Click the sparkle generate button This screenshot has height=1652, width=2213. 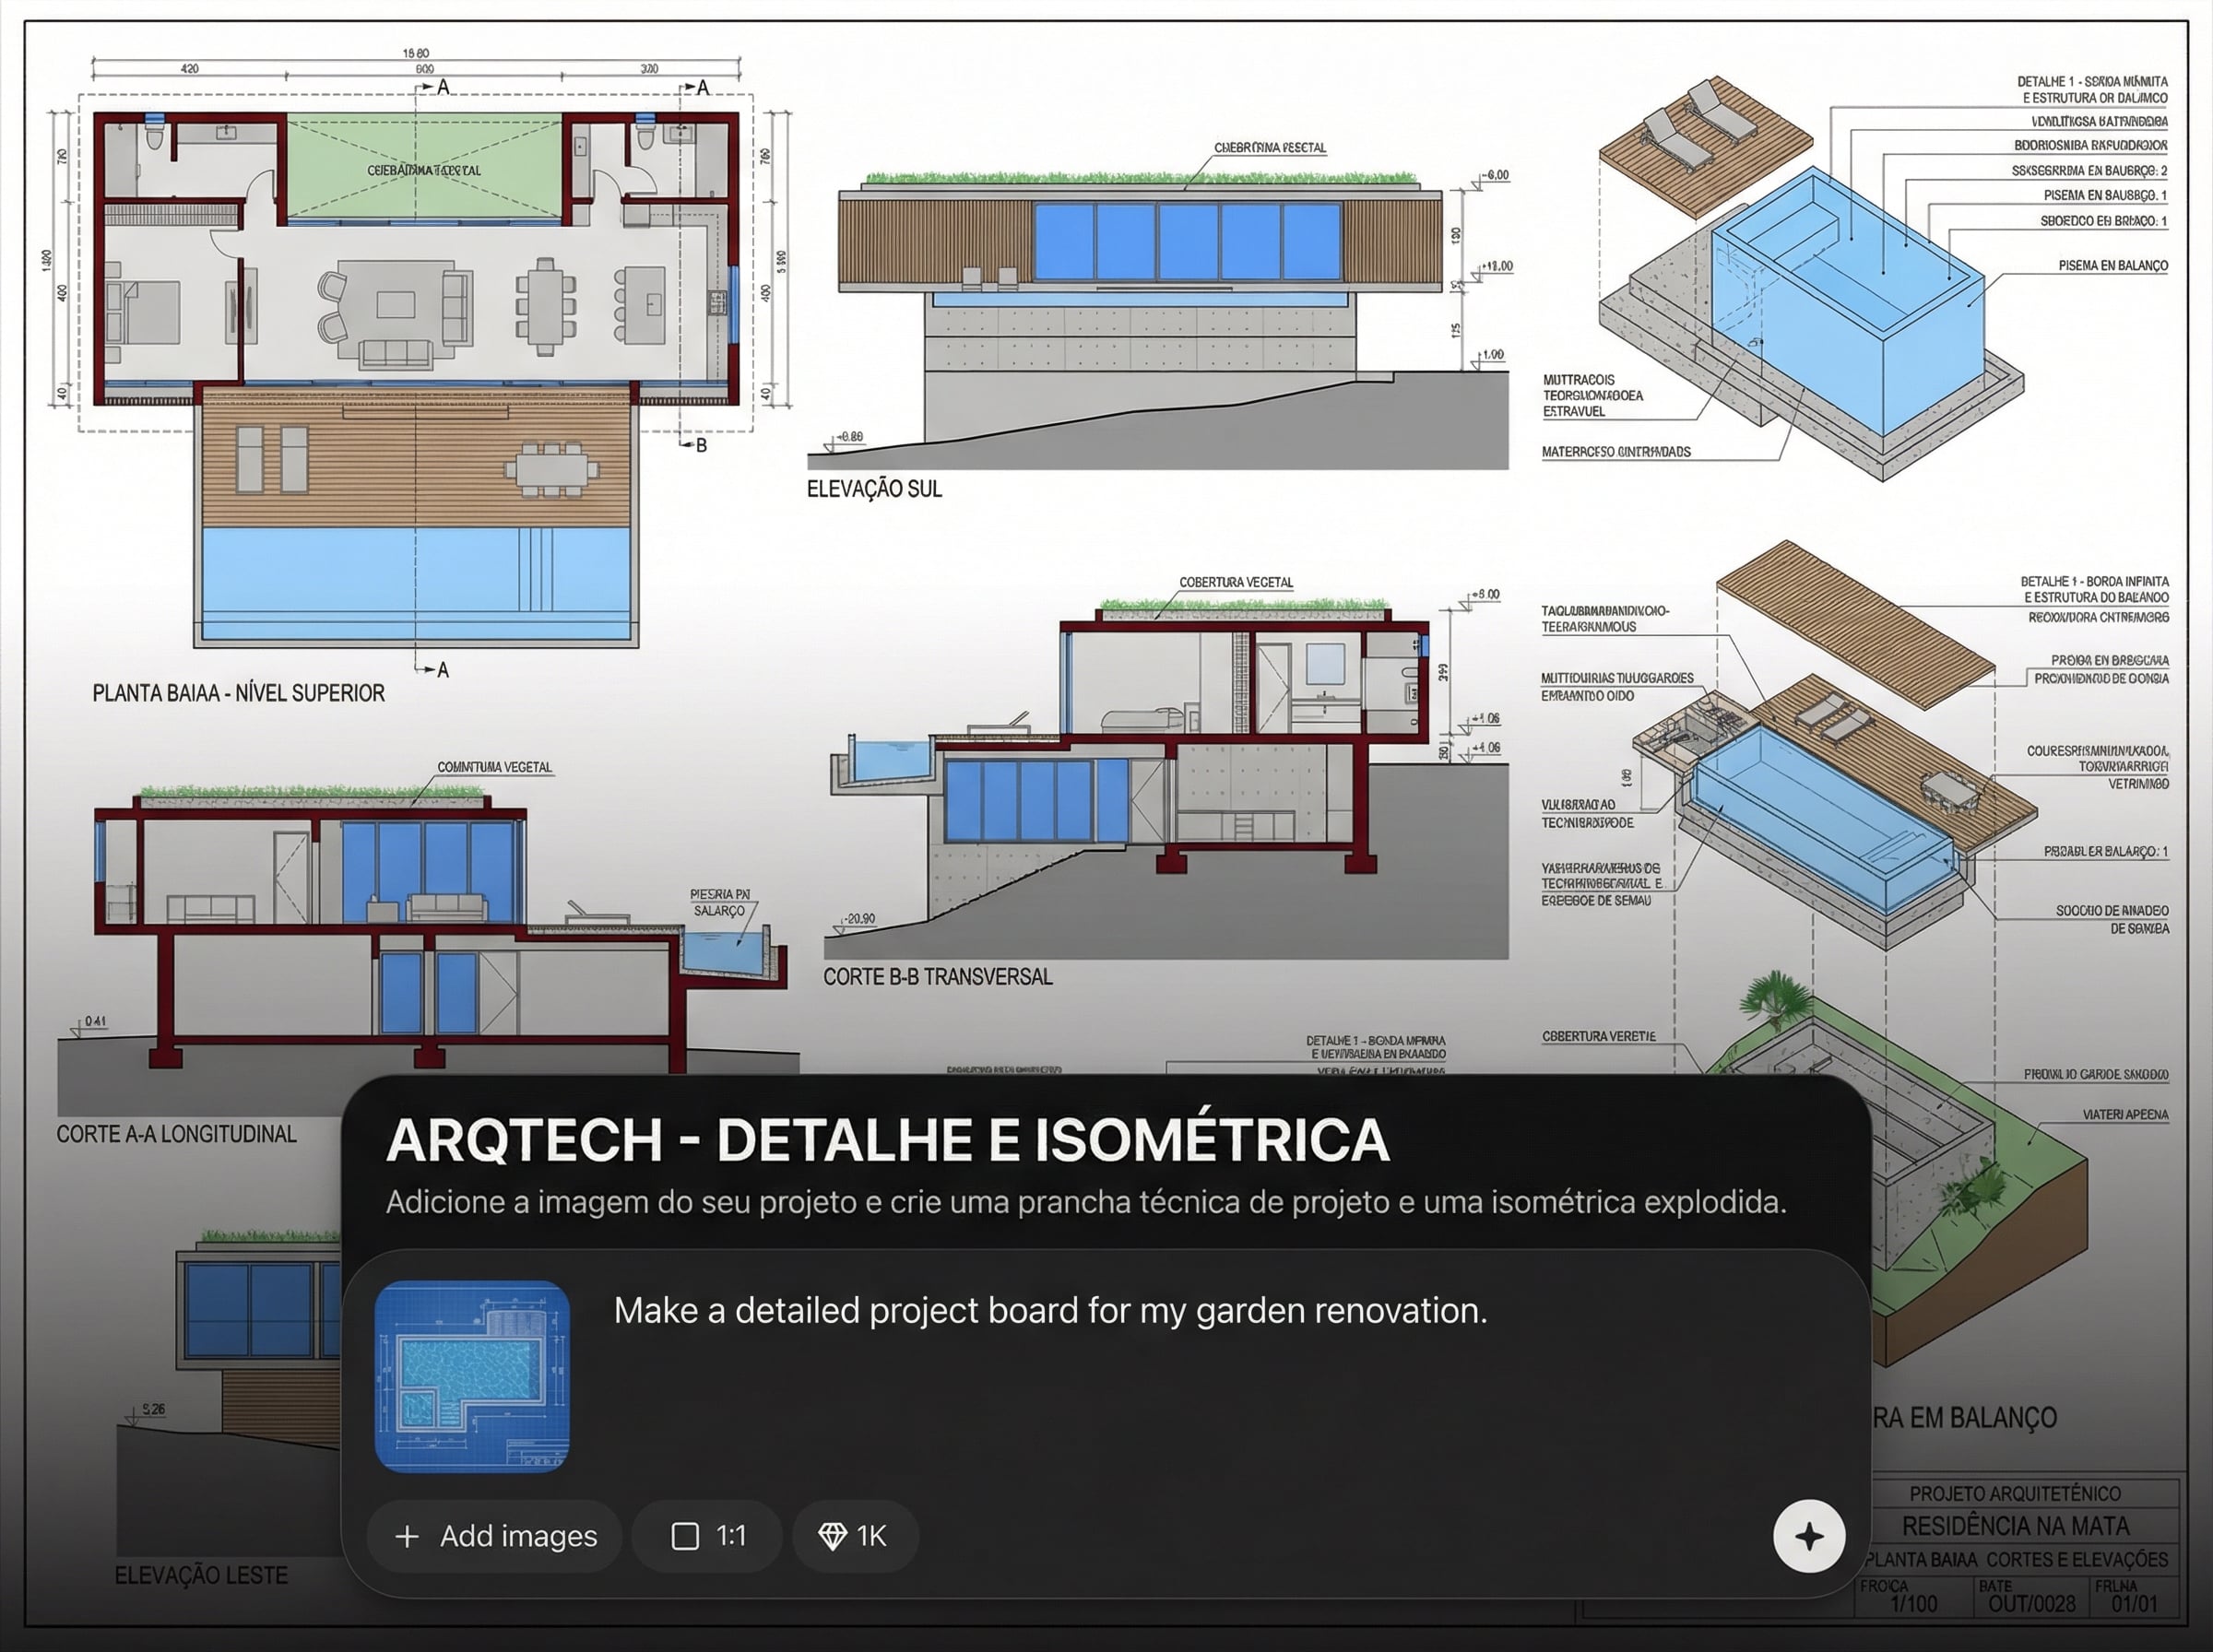pyautogui.click(x=1808, y=1536)
